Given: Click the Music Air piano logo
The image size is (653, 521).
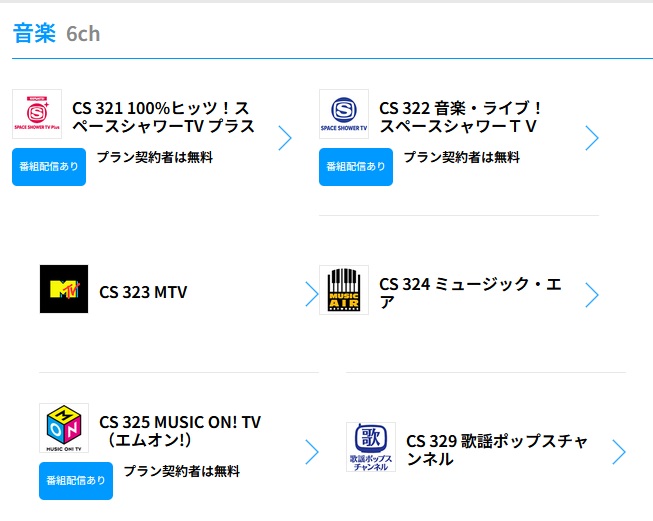Looking at the screenshot, I should click(344, 290).
